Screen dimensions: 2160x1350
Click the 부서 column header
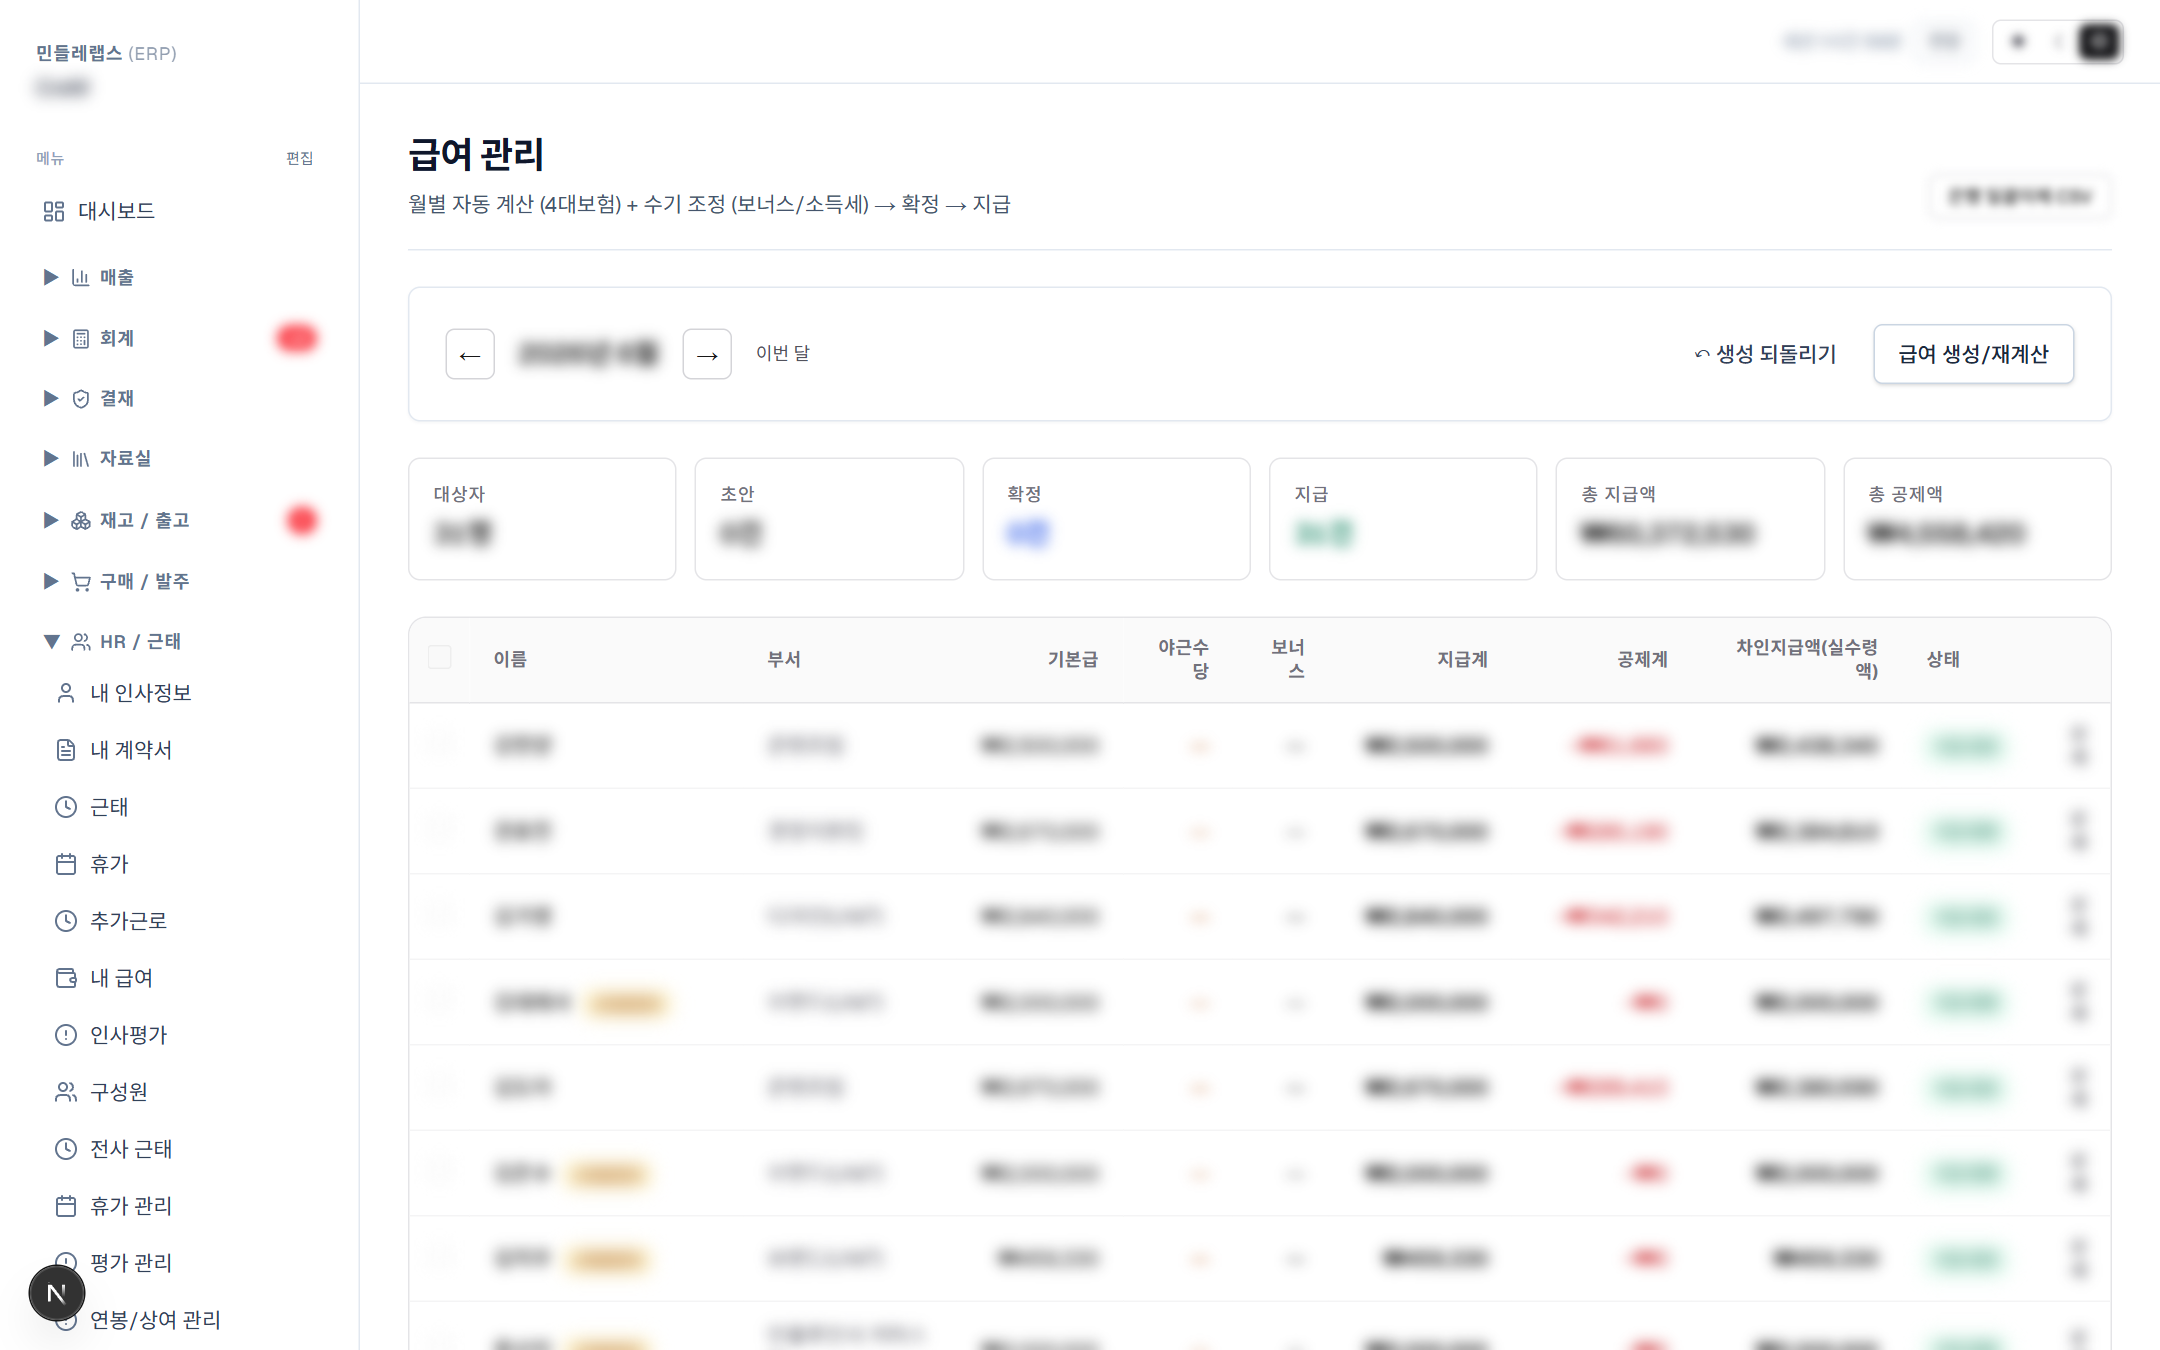click(784, 659)
